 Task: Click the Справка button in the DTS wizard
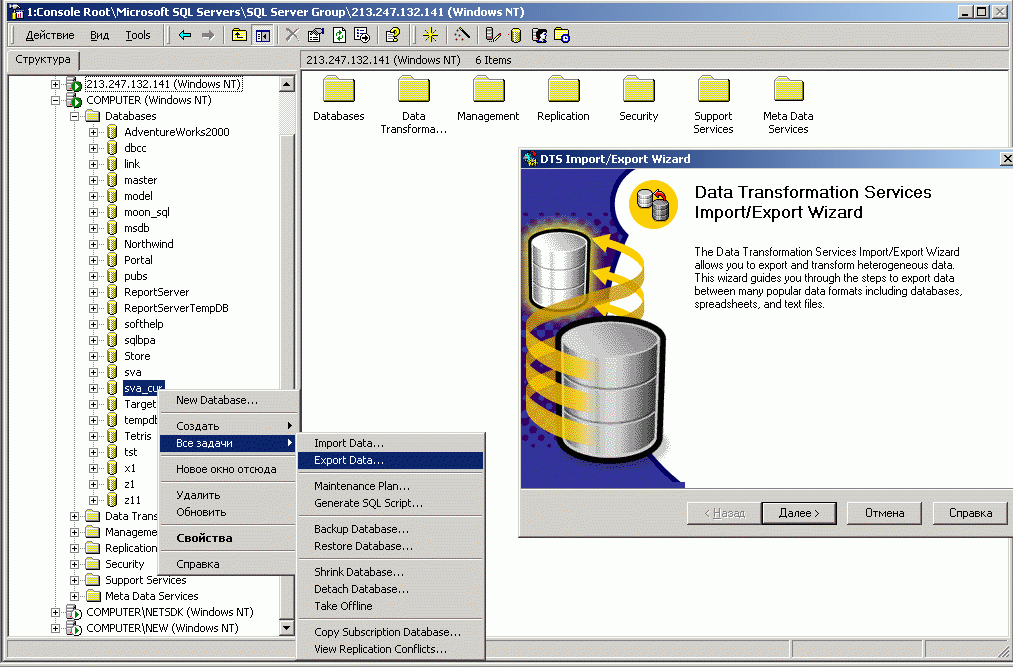(x=970, y=513)
